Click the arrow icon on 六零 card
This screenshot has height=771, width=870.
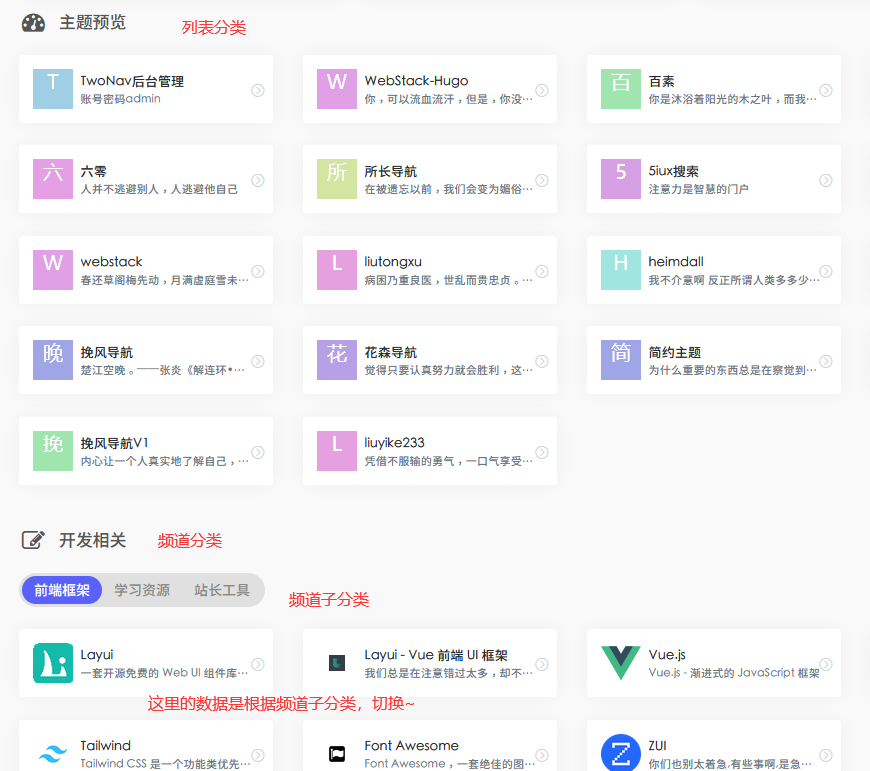pyautogui.click(x=258, y=180)
